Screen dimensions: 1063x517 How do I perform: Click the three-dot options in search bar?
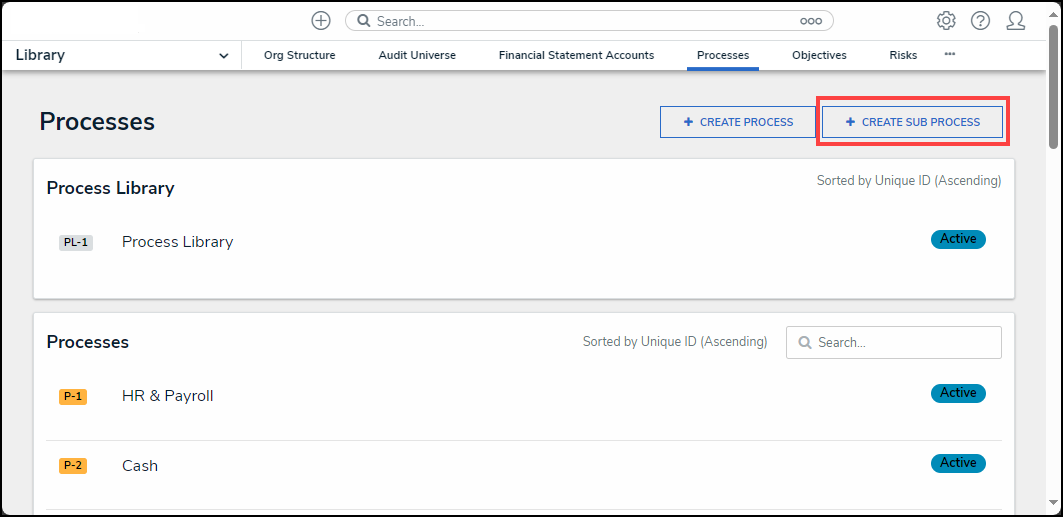810,21
